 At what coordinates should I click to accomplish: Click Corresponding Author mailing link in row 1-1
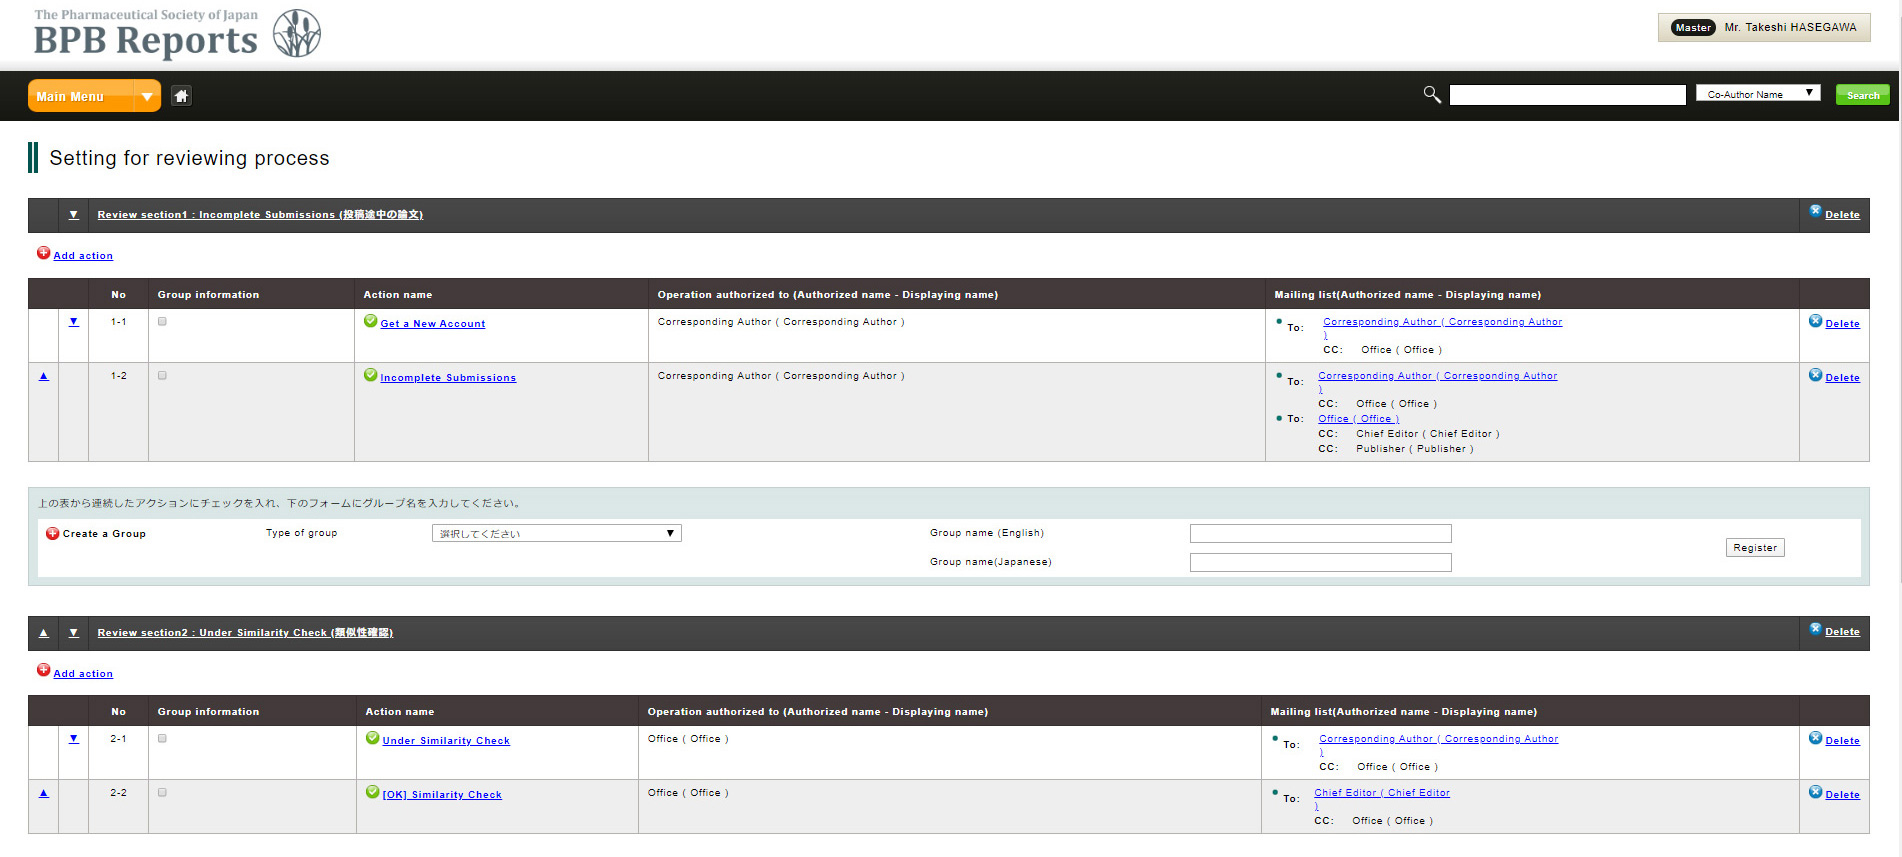1442,322
